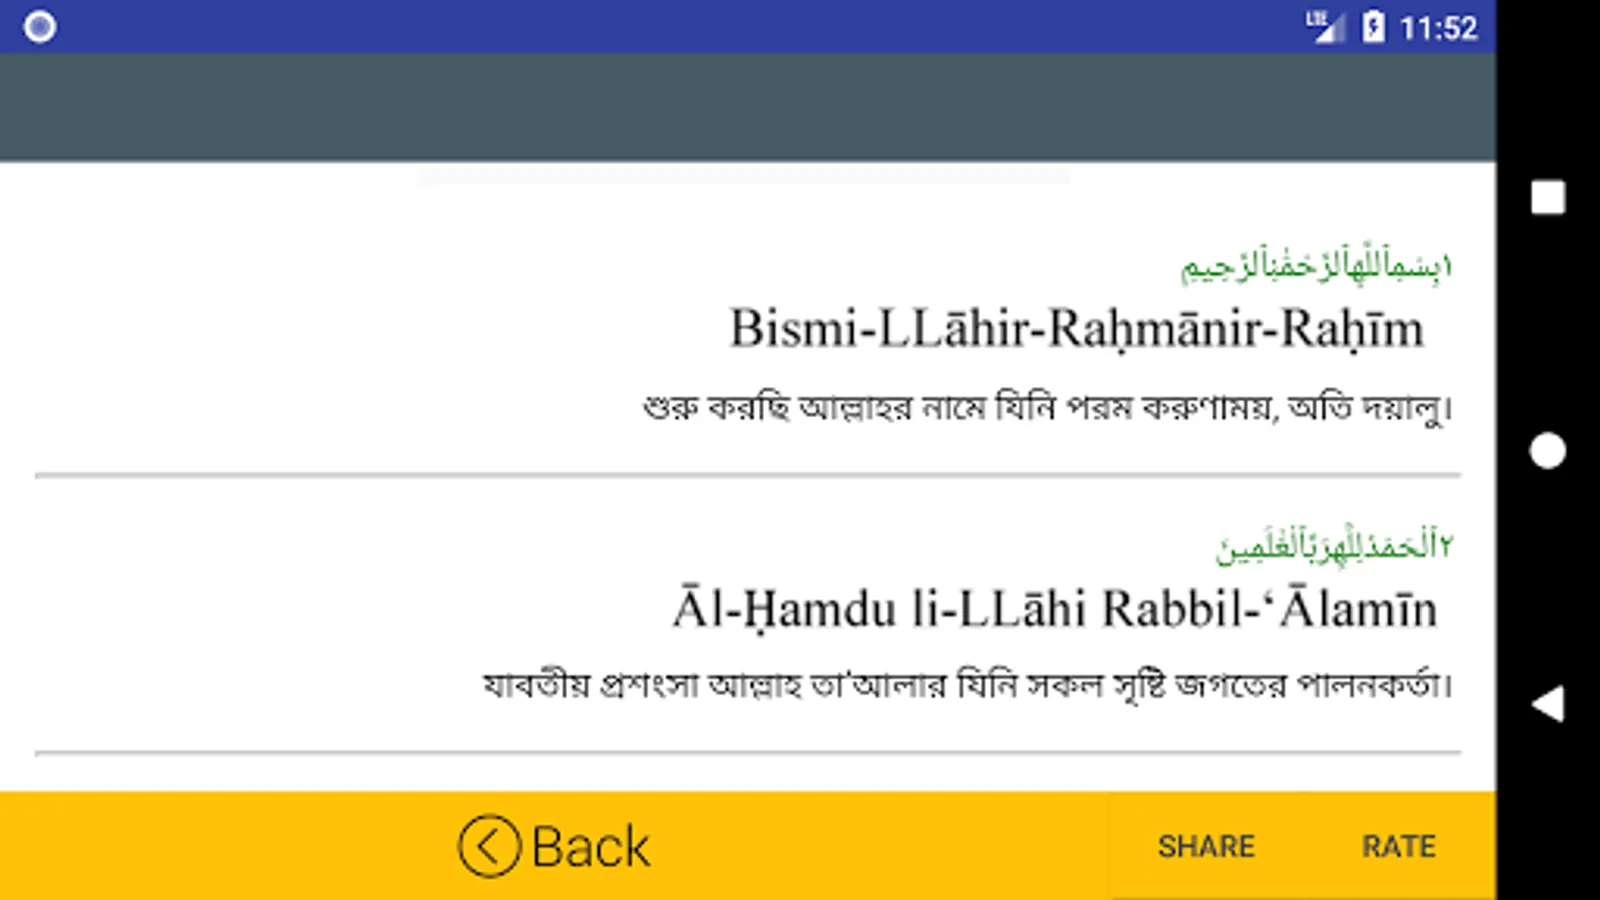
Task: Tap the RATE button
Action: (1398, 847)
